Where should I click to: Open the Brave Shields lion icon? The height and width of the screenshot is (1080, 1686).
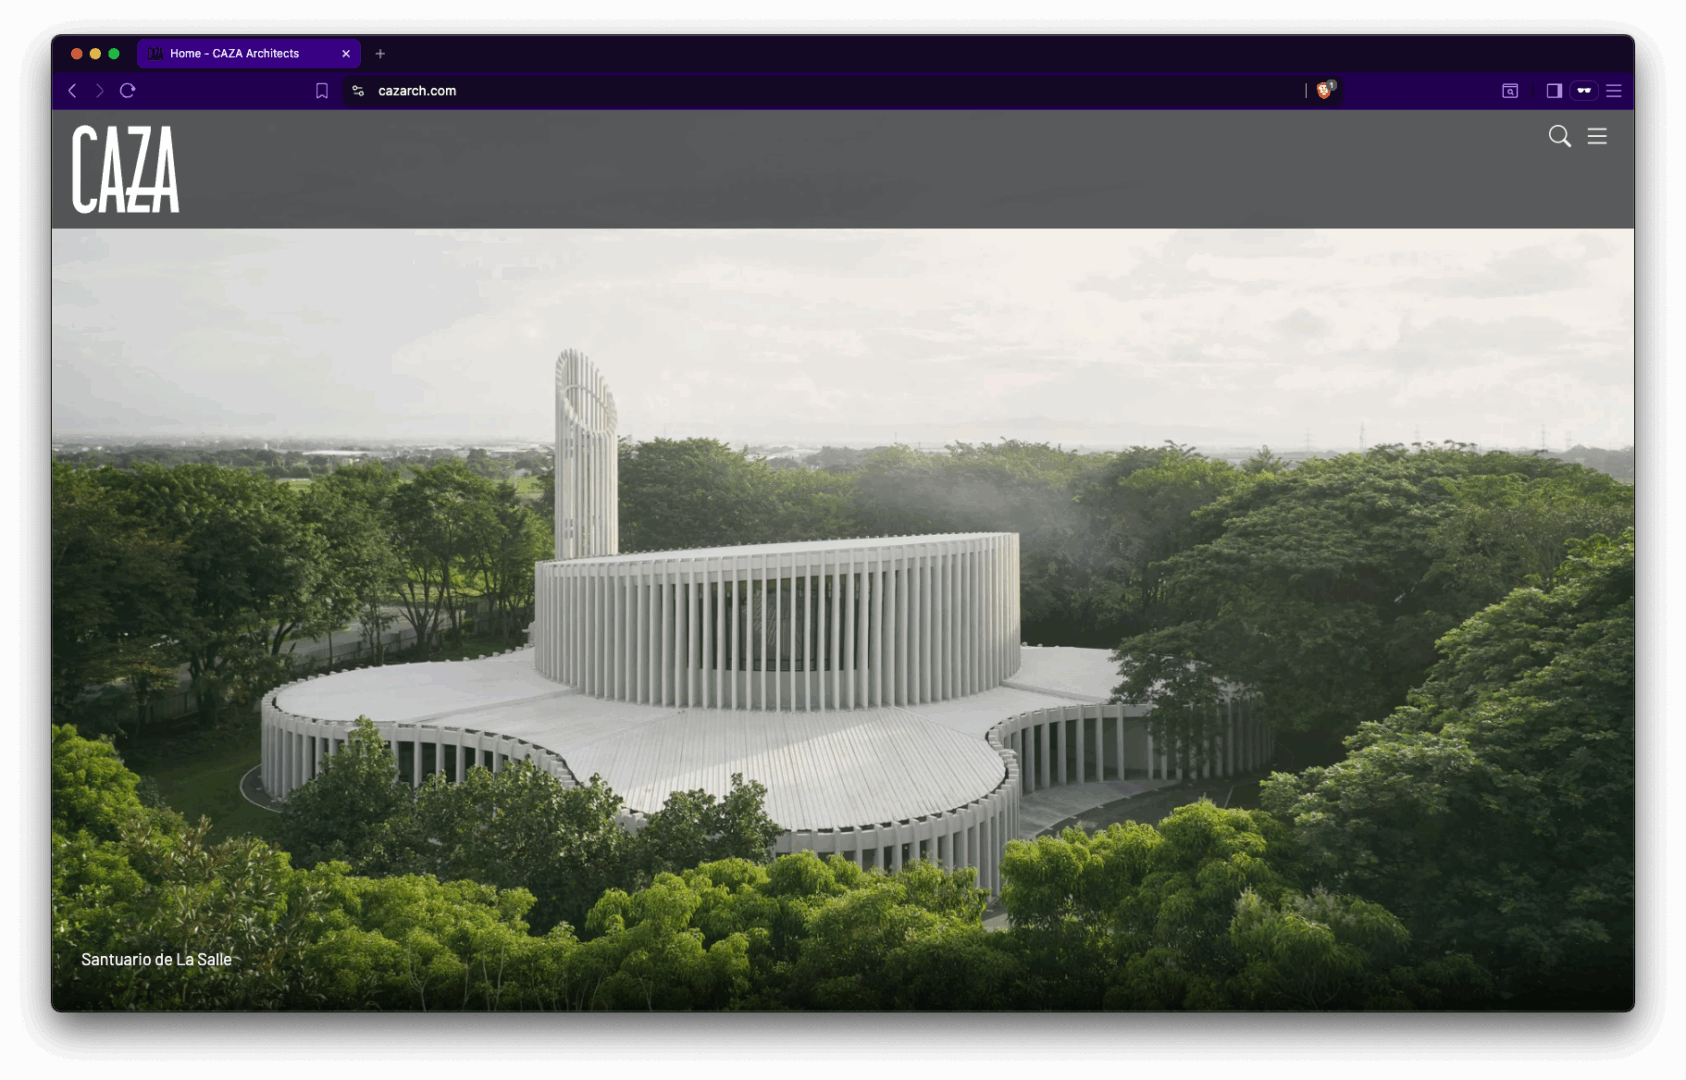1325,91
